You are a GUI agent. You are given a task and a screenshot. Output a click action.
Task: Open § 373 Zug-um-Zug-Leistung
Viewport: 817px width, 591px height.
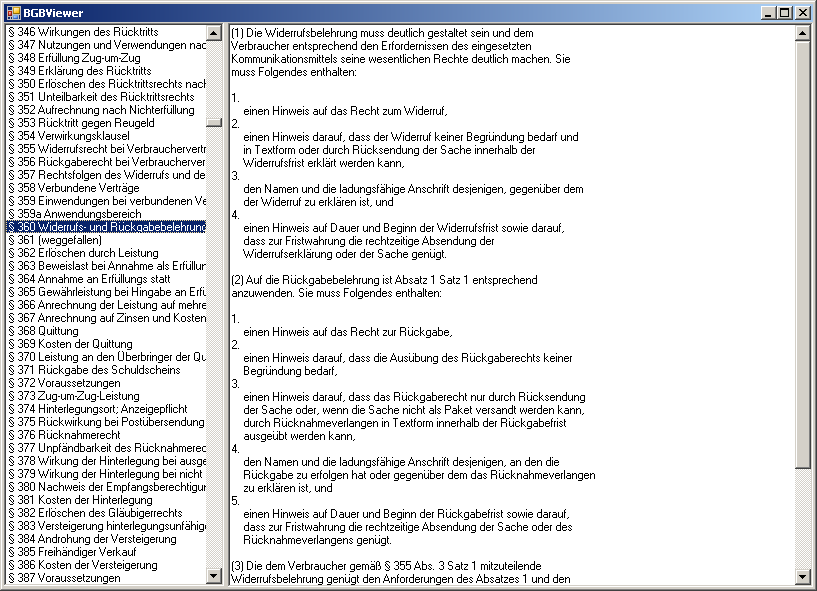click(106, 397)
